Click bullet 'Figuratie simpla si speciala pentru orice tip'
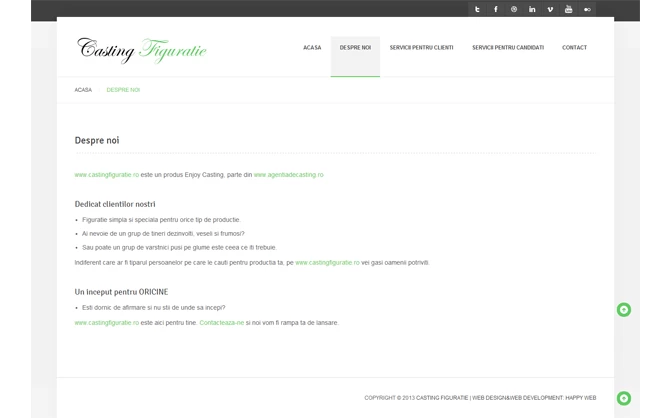Screen dimensions: 670x418 [161, 220]
